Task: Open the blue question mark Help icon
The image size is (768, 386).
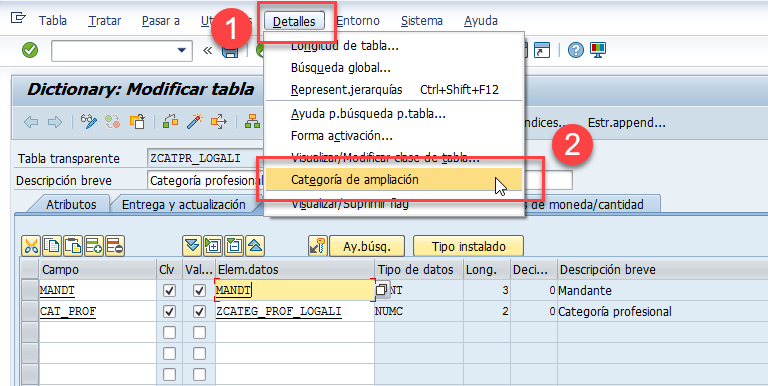Action: pos(576,50)
